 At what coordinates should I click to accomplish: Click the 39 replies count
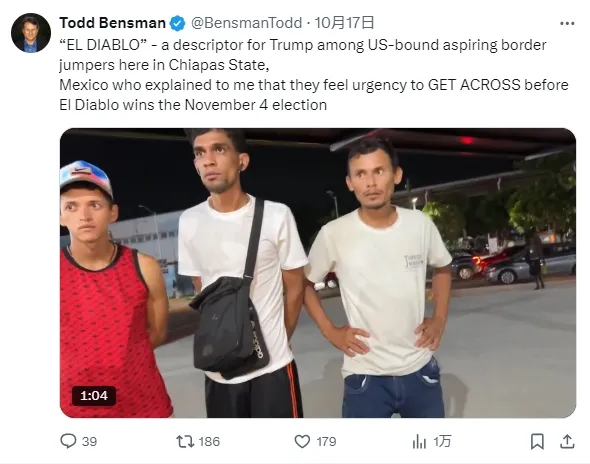90,441
